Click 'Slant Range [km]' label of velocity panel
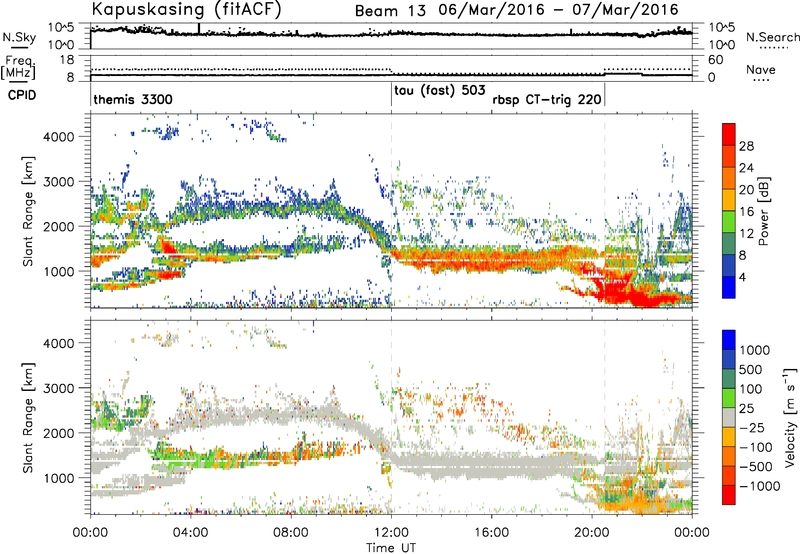 tap(28, 417)
